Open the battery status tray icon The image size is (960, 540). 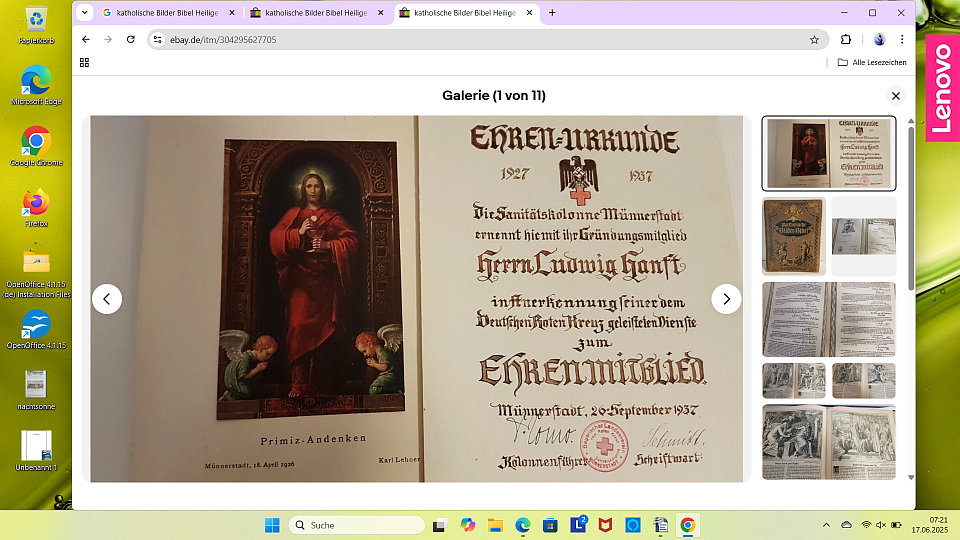point(896,525)
